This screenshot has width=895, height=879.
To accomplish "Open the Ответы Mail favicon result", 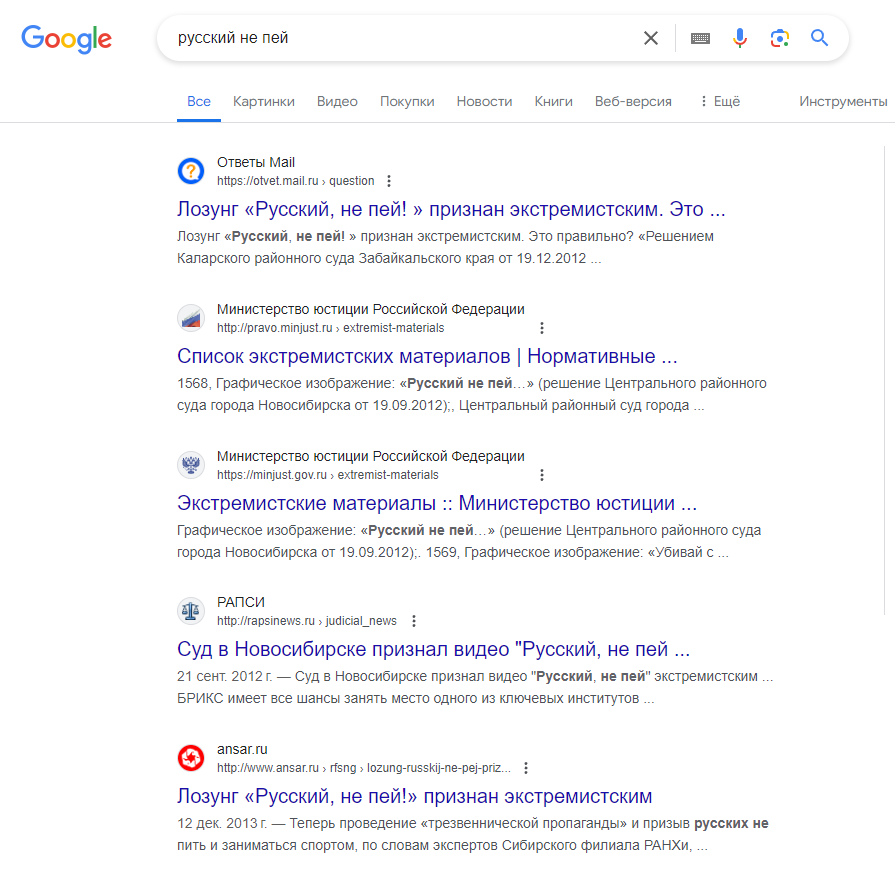I will point(191,171).
